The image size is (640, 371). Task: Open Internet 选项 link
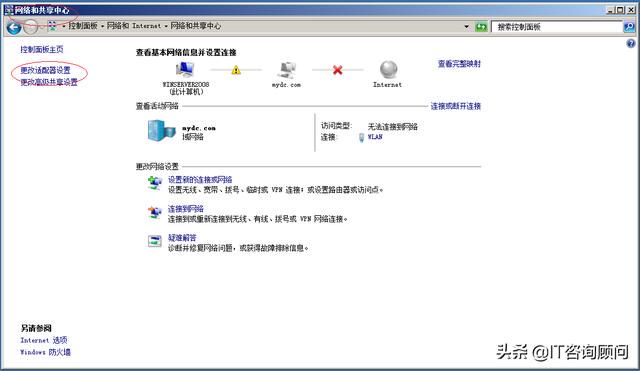pos(44,340)
